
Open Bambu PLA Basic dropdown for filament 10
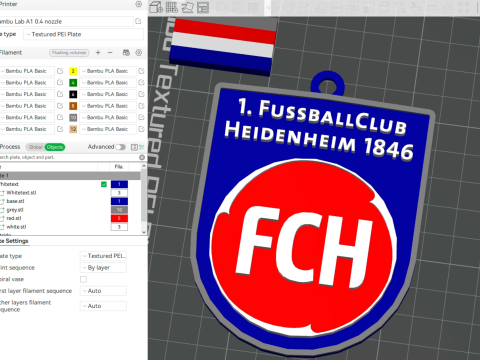108,117
